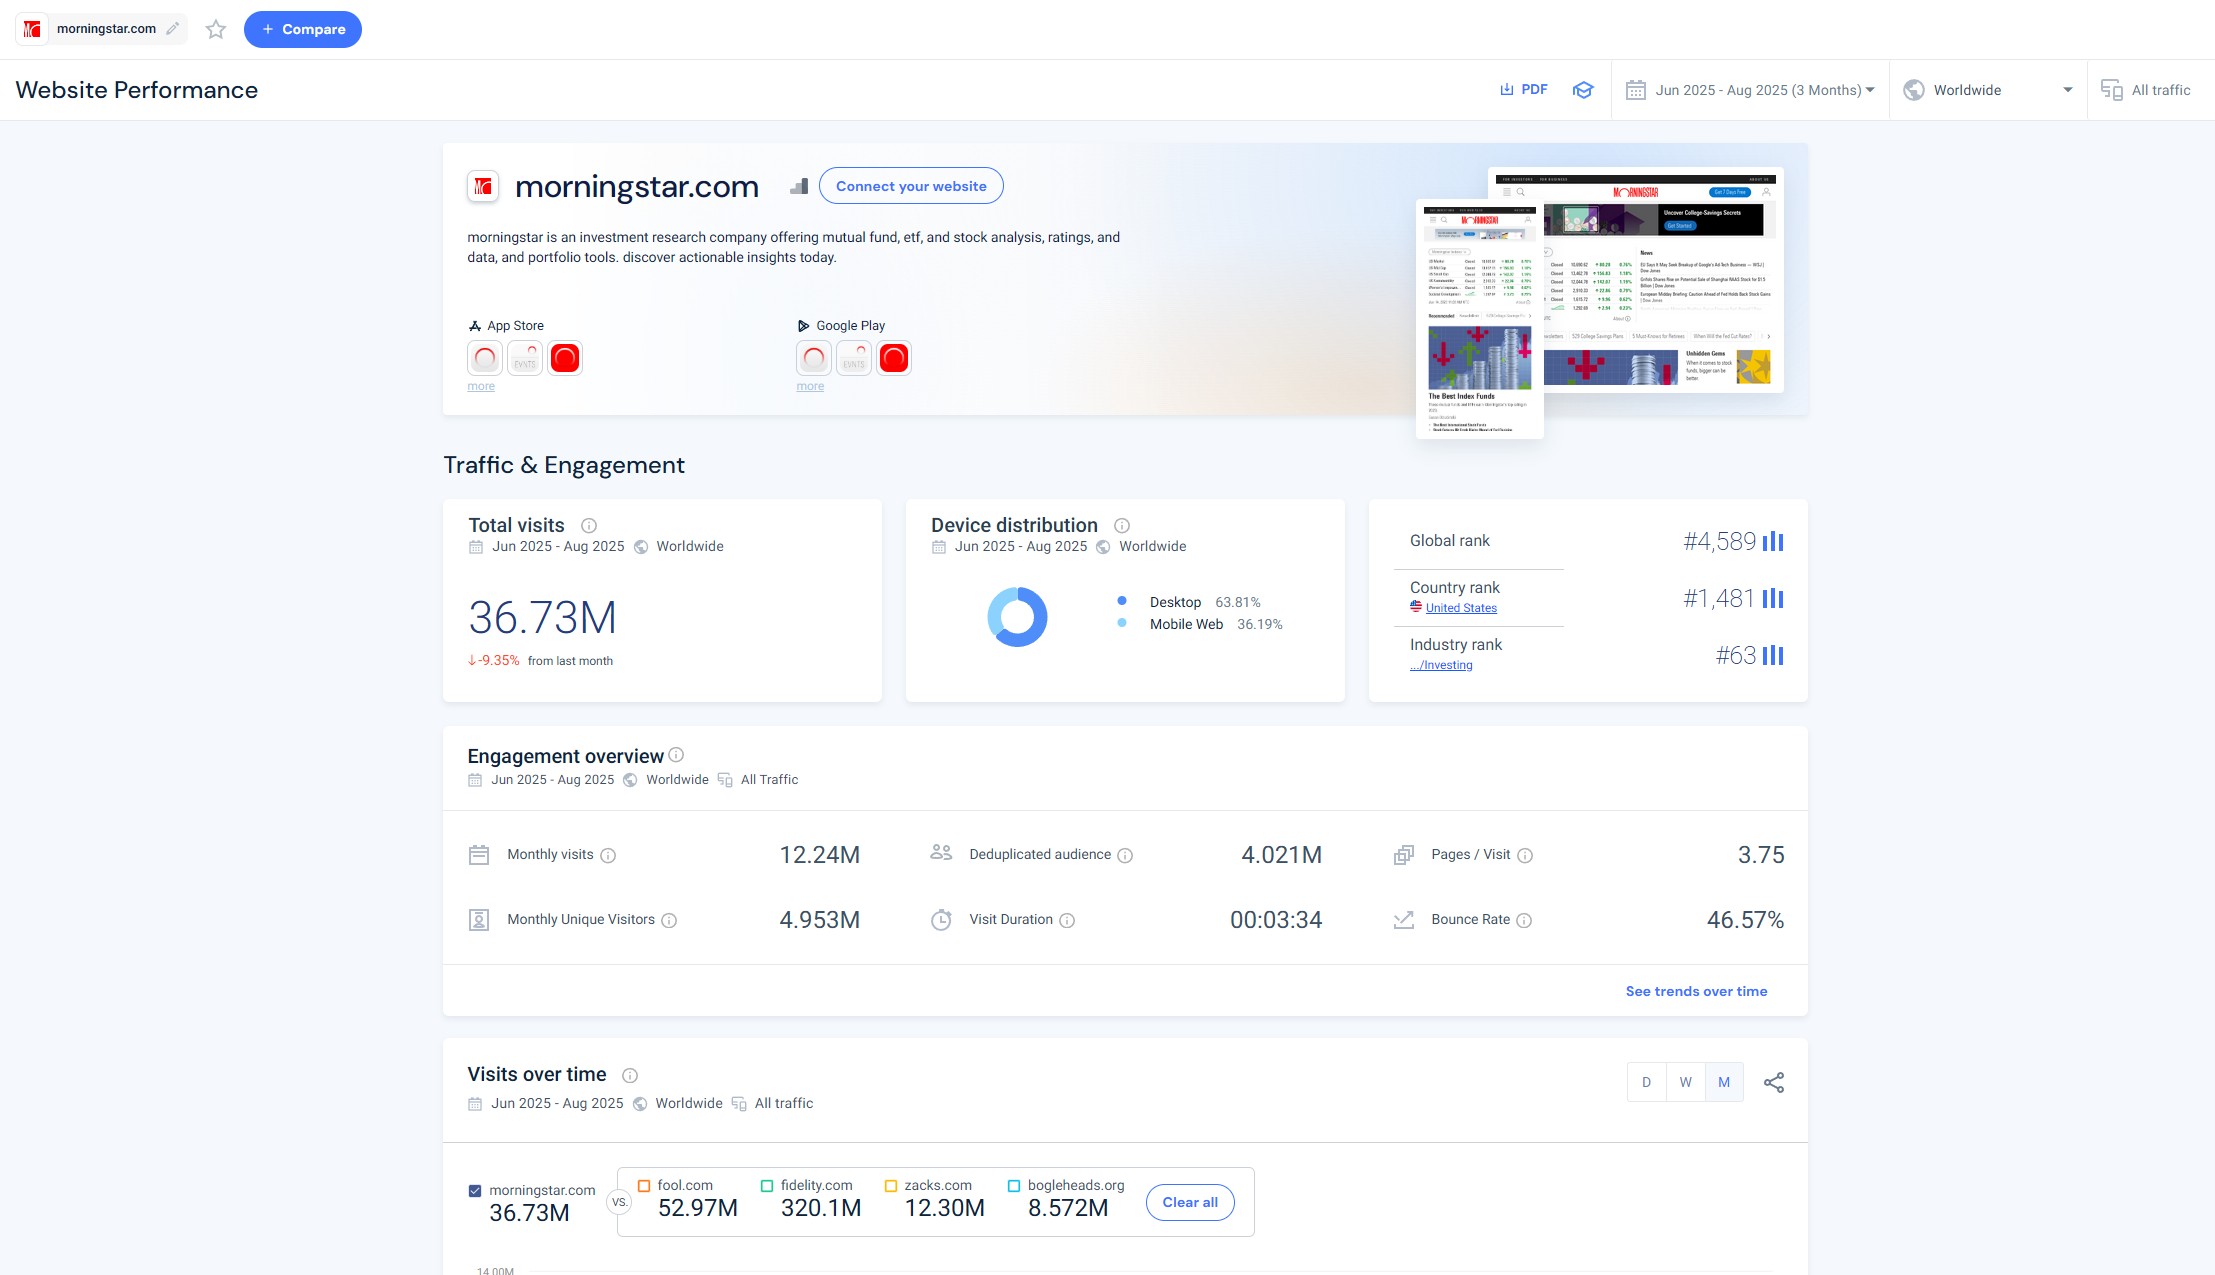Click the orange swatch next to fool.com
2215x1275 pixels.
pyautogui.click(x=643, y=1184)
